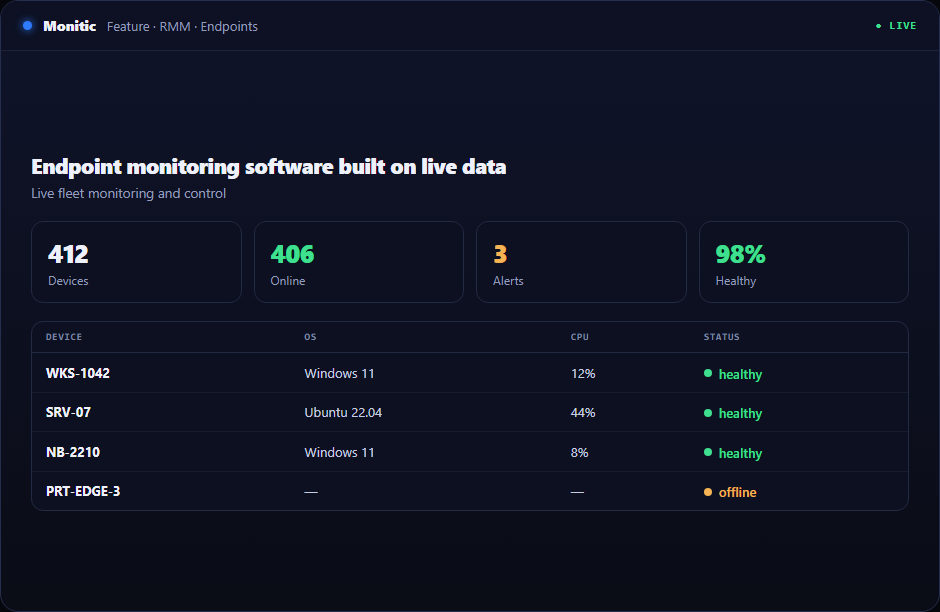Sort by the DEVICE column header
The width and height of the screenshot is (940, 612).
64,337
